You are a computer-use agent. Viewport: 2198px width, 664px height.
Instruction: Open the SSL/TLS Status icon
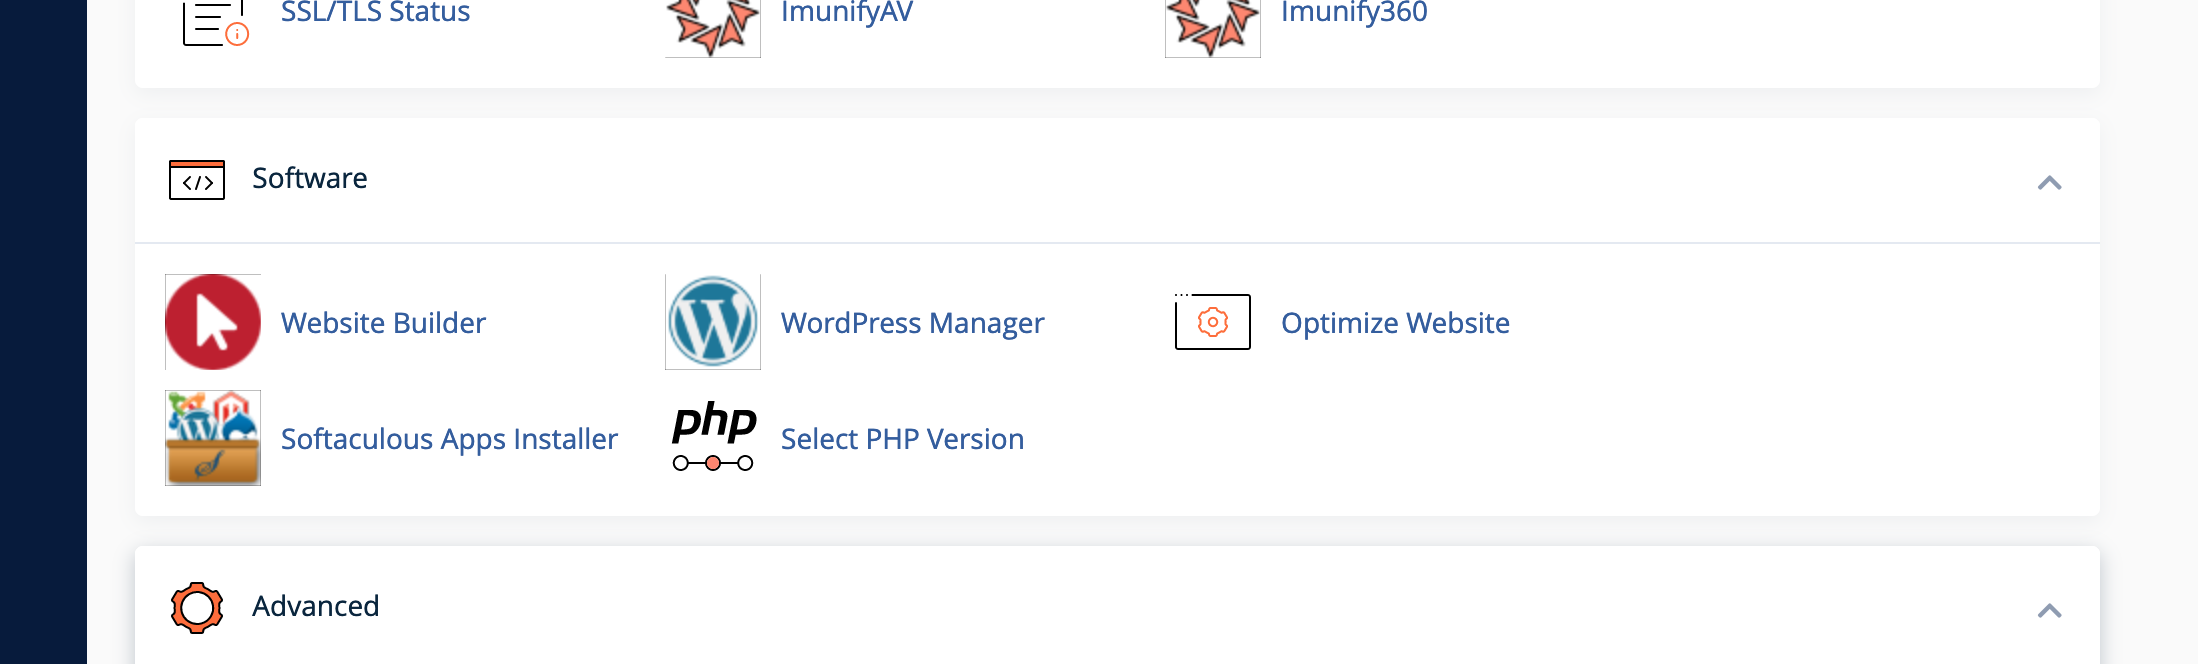pyautogui.click(x=215, y=22)
